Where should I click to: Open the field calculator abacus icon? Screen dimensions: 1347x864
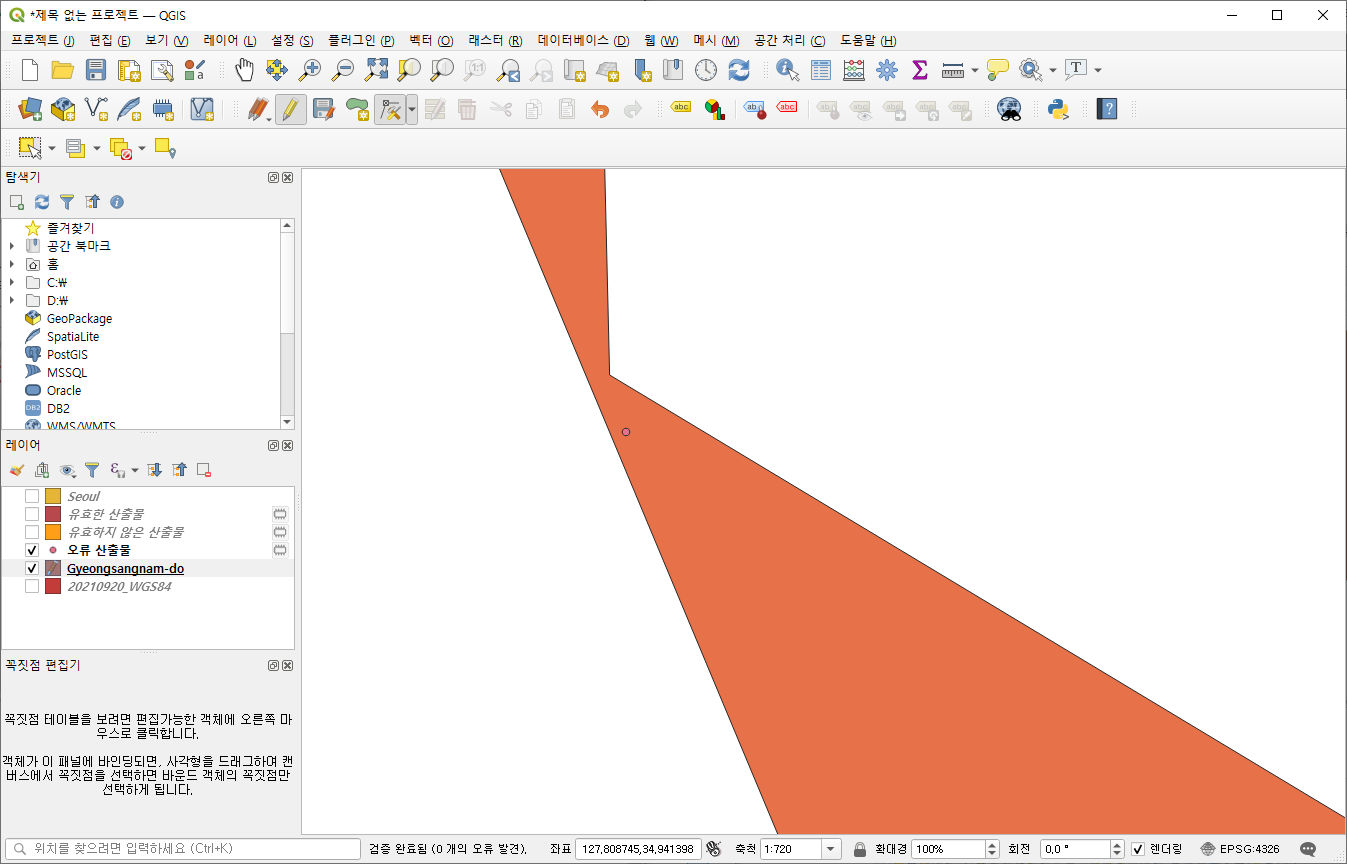pyautogui.click(x=854, y=70)
